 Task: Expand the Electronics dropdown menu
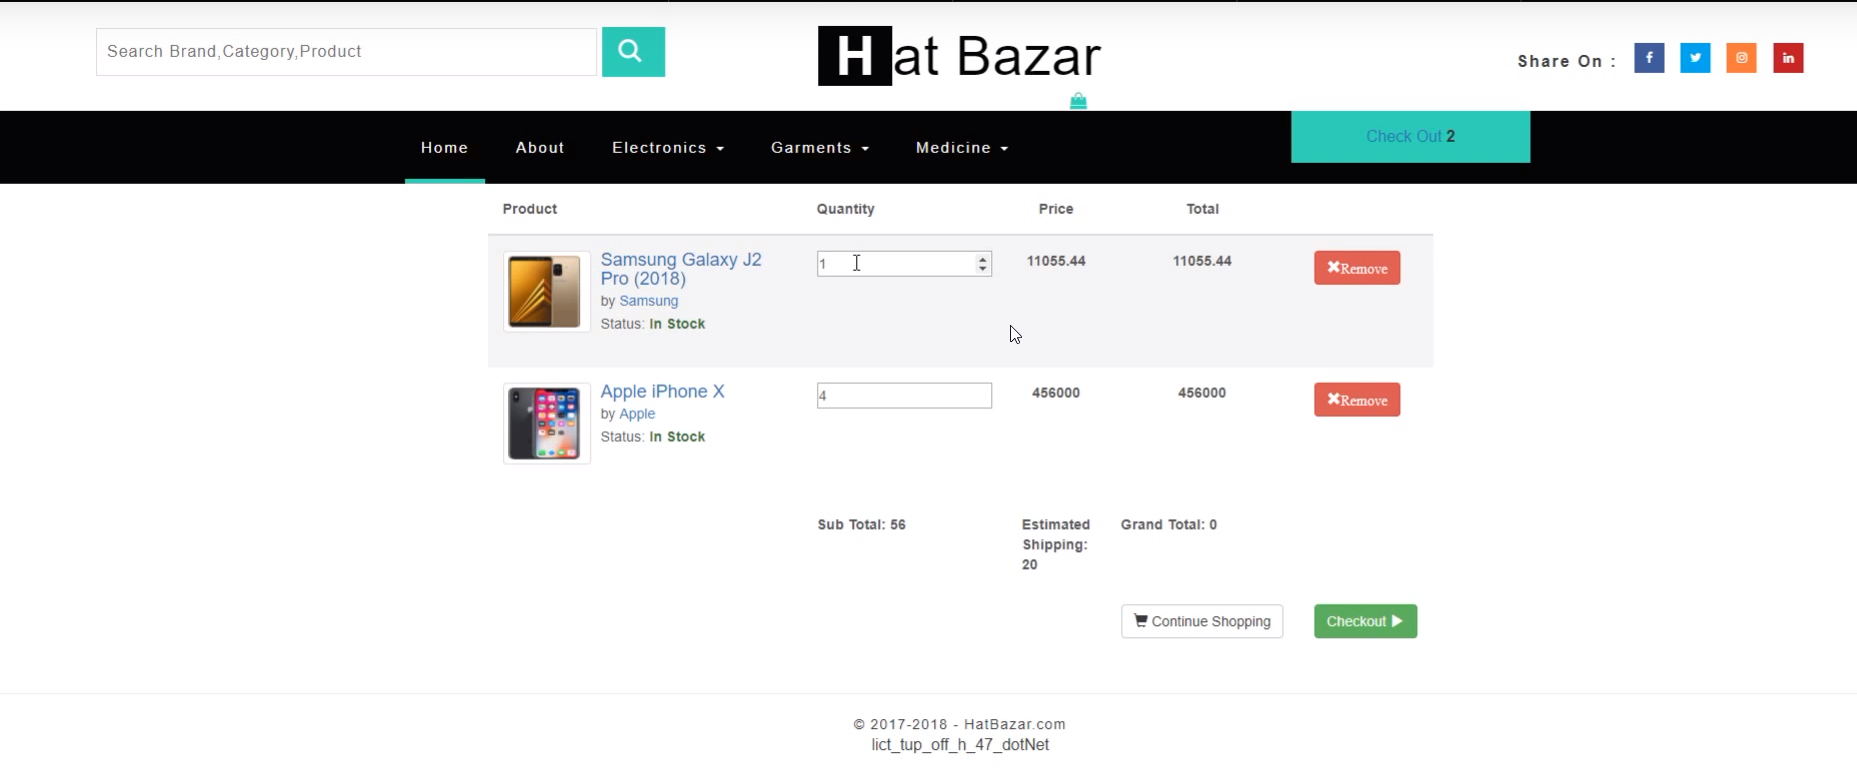point(668,148)
